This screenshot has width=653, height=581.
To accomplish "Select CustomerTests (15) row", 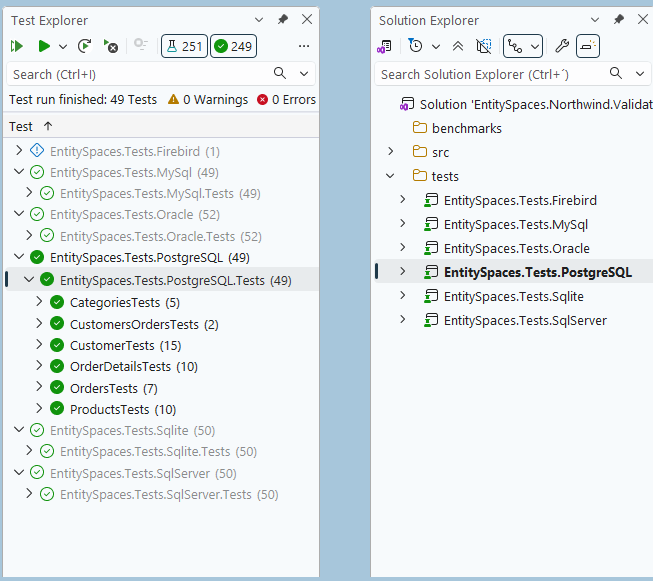I will [x=125, y=345].
